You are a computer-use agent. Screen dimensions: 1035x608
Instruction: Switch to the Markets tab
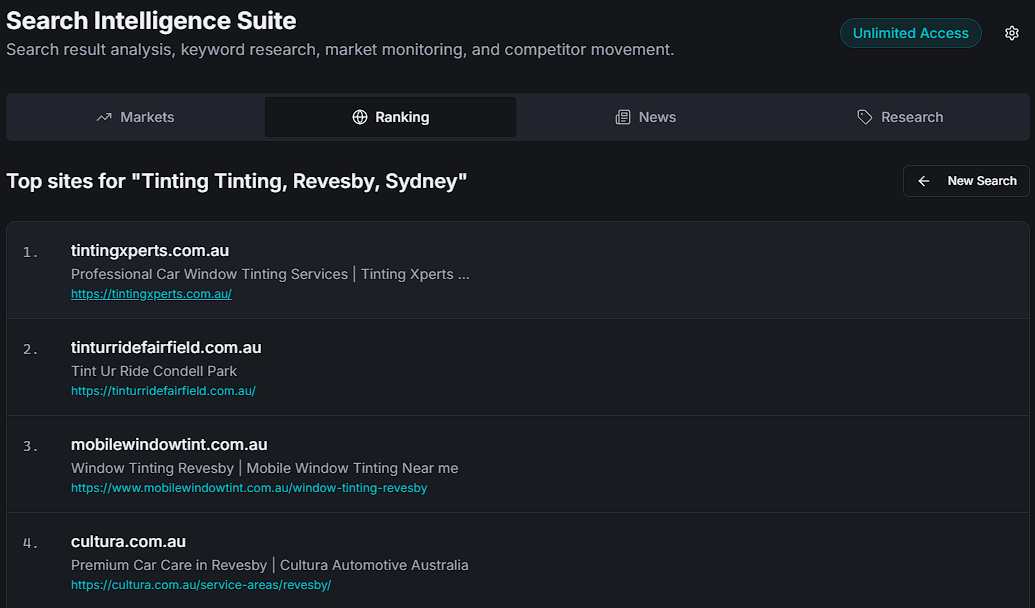pos(135,117)
